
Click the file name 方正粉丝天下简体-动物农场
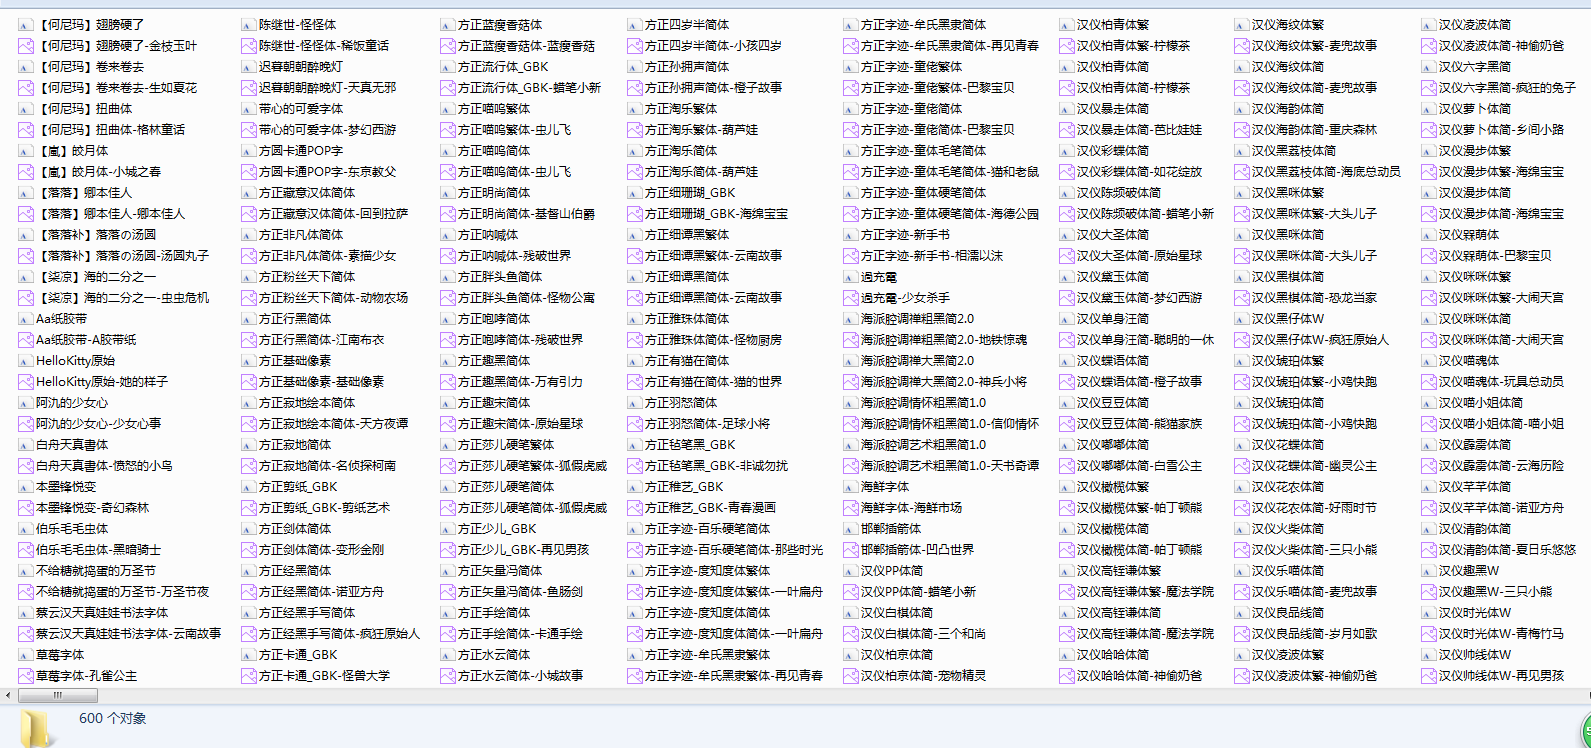(x=333, y=298)
